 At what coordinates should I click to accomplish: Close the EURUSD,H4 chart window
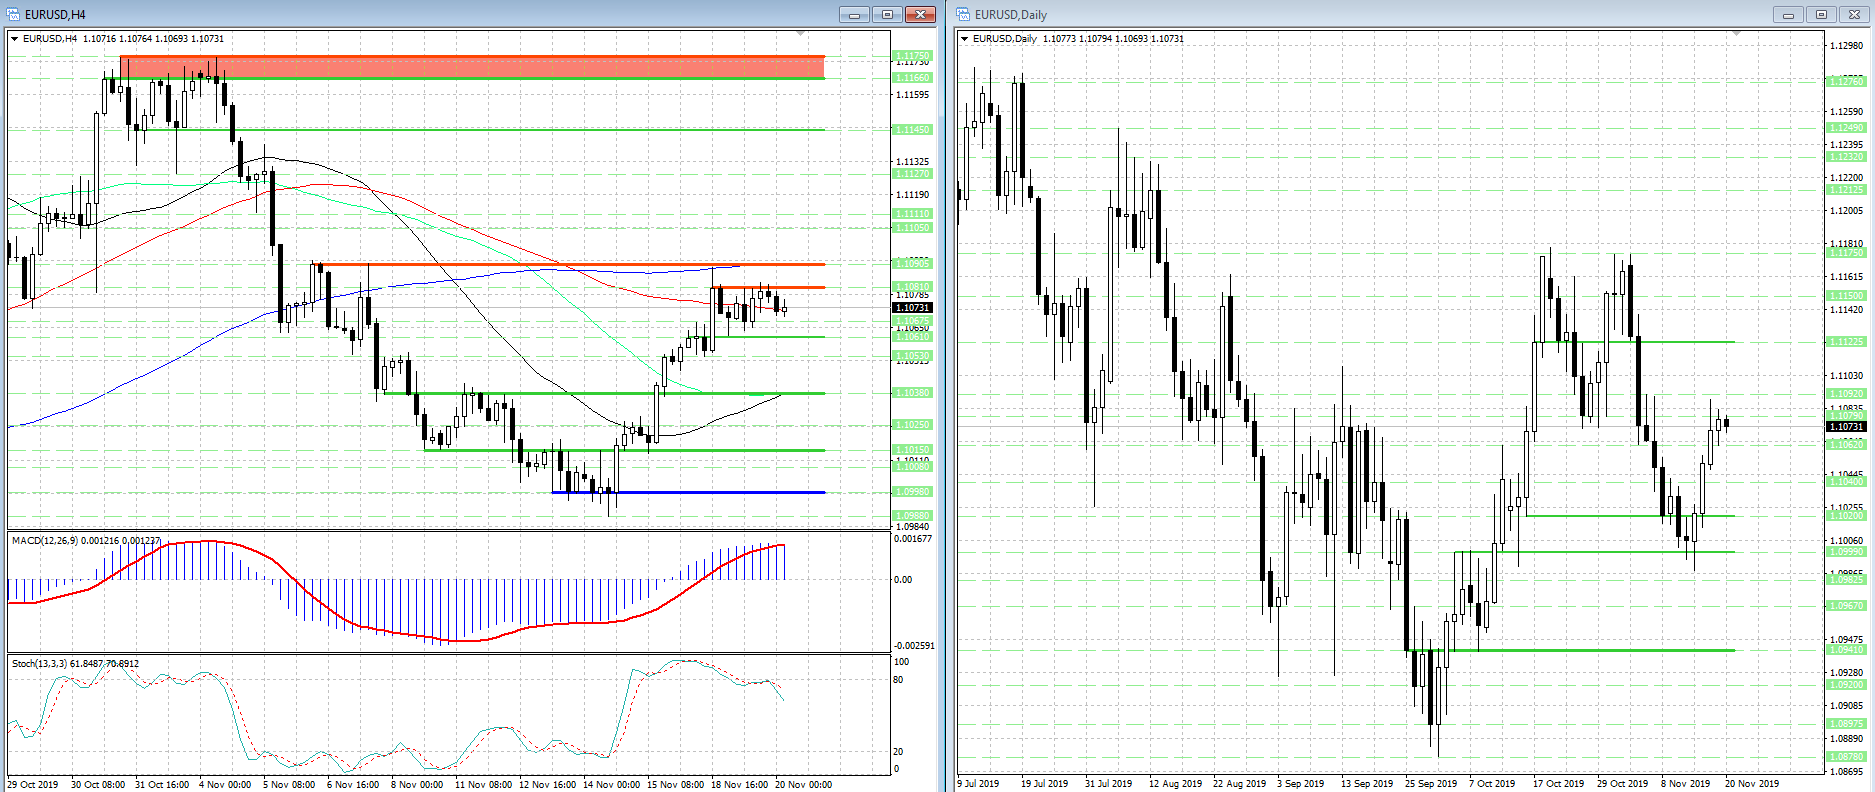click(919, 14)
